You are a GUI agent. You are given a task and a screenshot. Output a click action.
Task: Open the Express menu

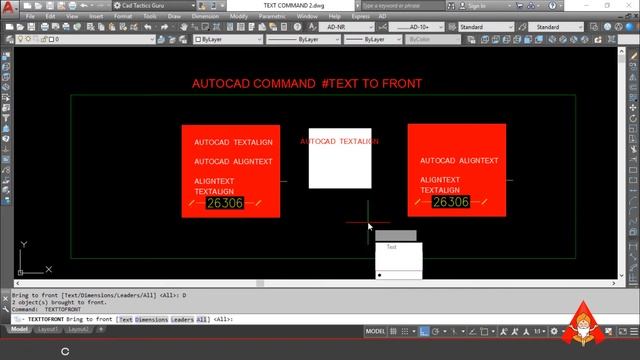point(360,16)
